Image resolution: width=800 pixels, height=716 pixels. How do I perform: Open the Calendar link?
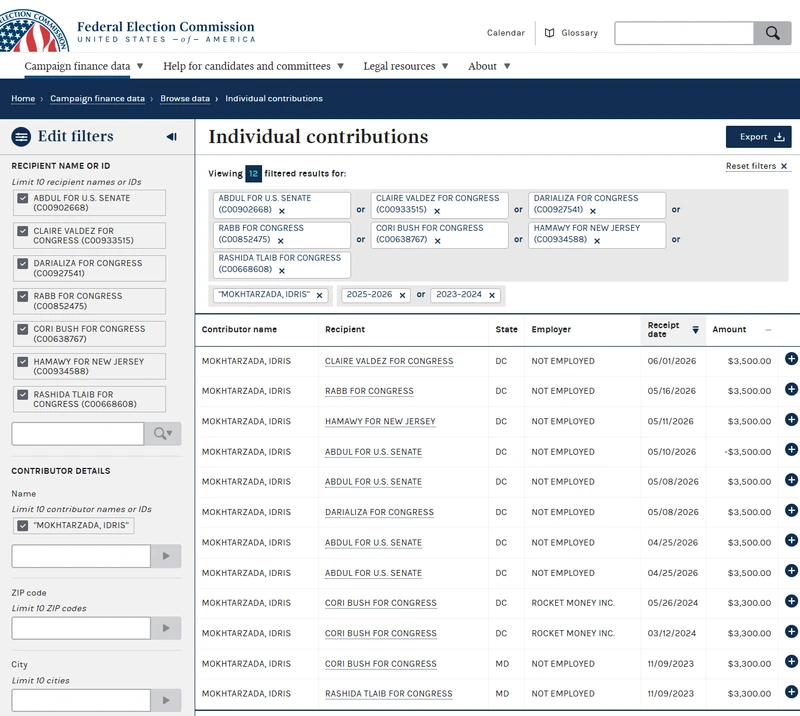(x=506, y=33)
